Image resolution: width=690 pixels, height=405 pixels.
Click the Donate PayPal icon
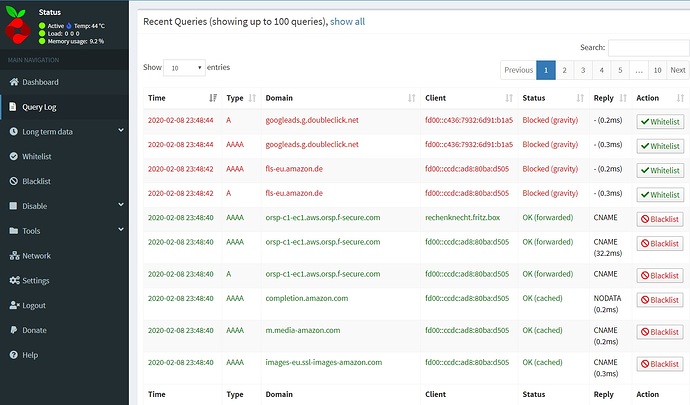click(13, 330)
